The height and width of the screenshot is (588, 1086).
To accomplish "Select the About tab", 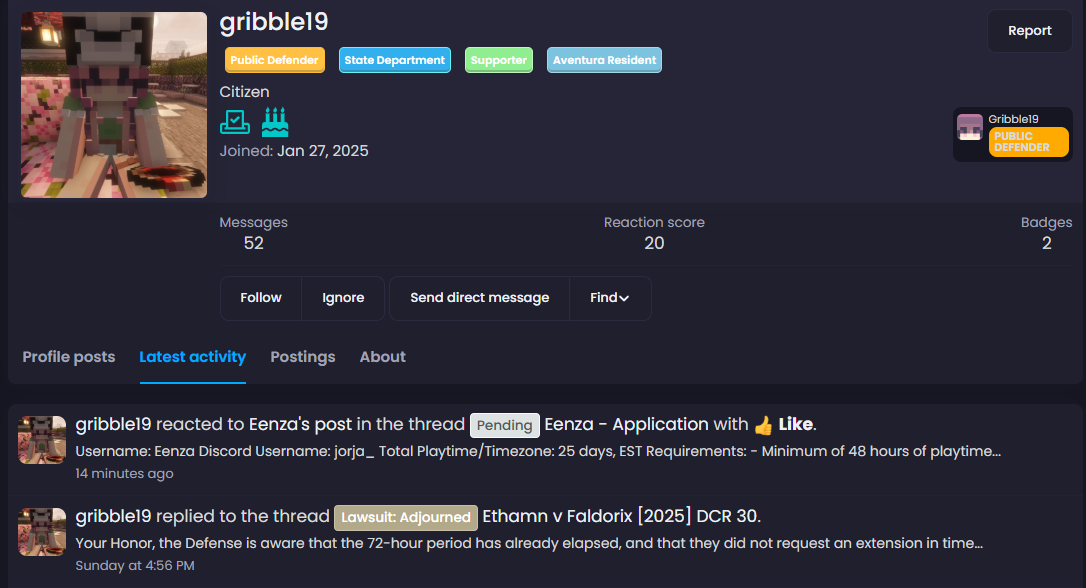I will 383,357.
